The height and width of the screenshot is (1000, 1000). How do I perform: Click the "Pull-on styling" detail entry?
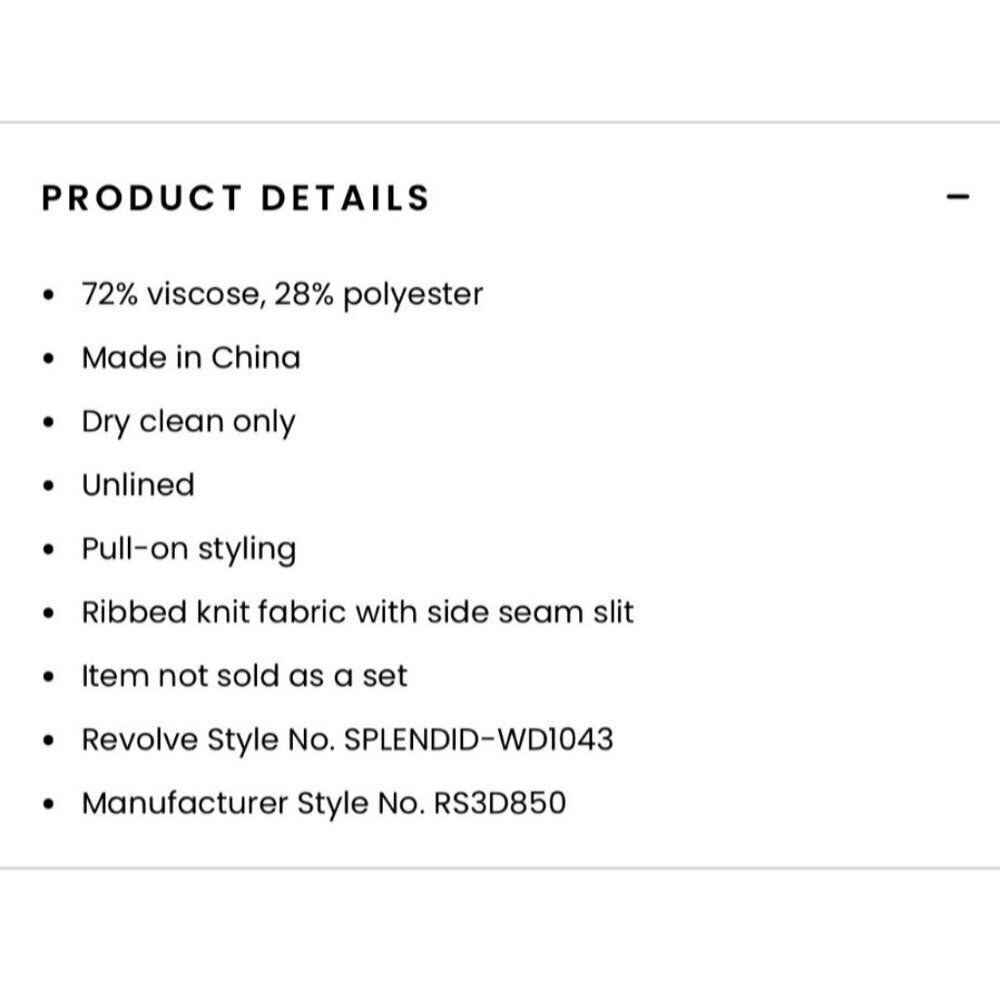tap(189, 549)
